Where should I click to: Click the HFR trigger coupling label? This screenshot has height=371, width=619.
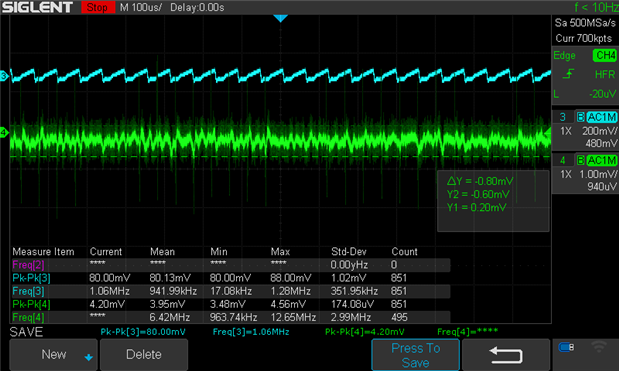[x=605, y=74]
